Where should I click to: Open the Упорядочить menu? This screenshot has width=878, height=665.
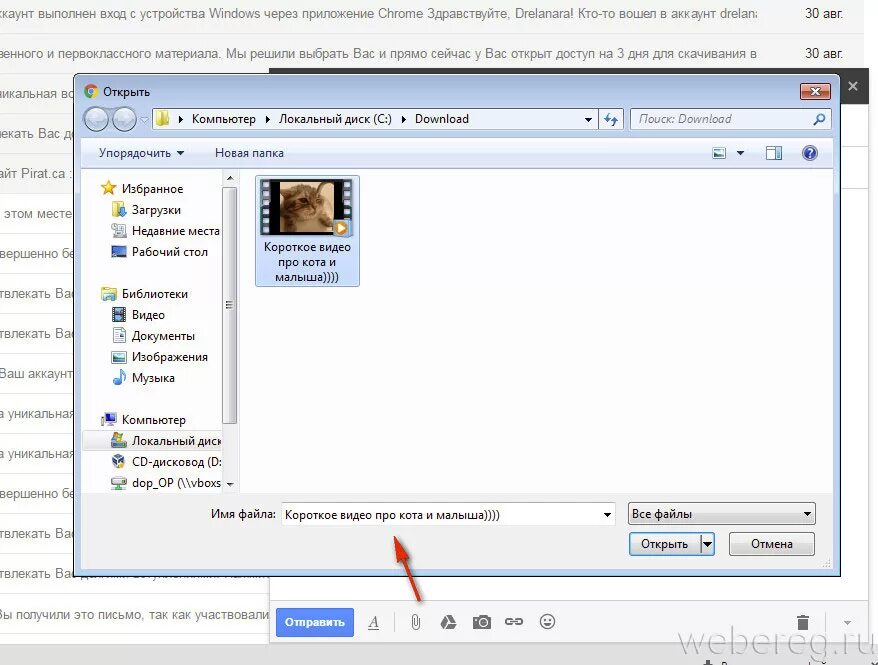(x=141, y=153)
